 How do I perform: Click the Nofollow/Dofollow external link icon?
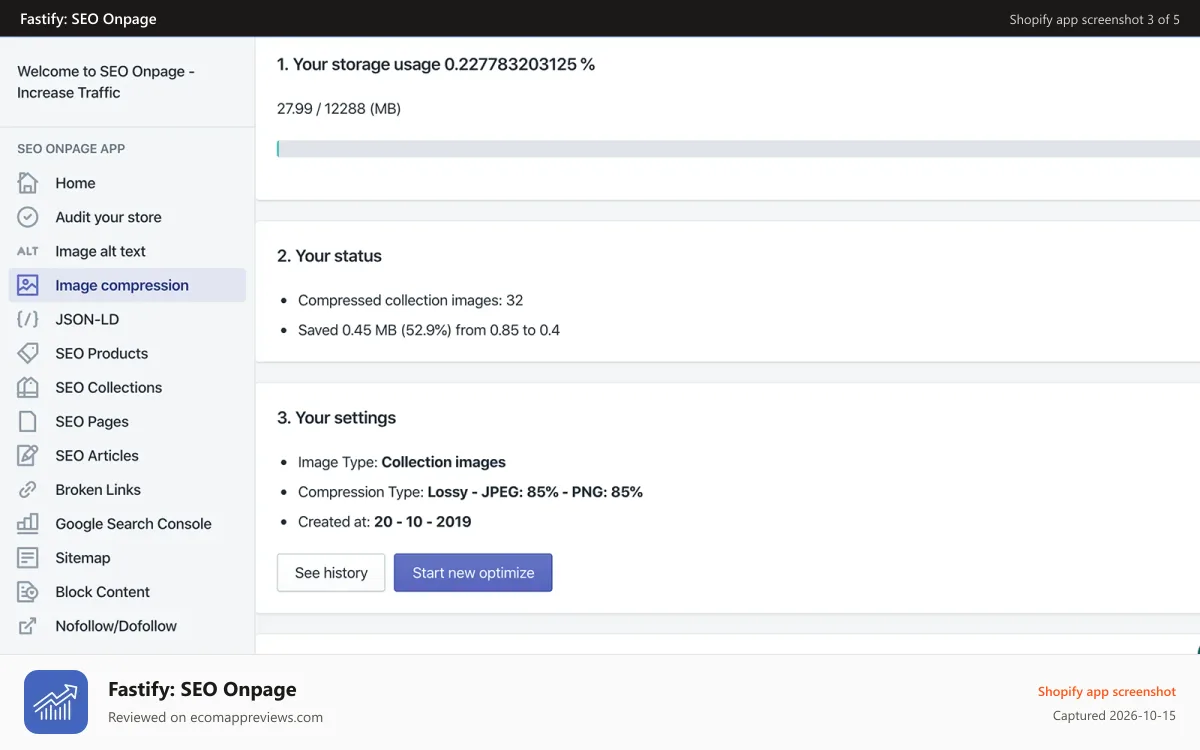coord(28,625)
